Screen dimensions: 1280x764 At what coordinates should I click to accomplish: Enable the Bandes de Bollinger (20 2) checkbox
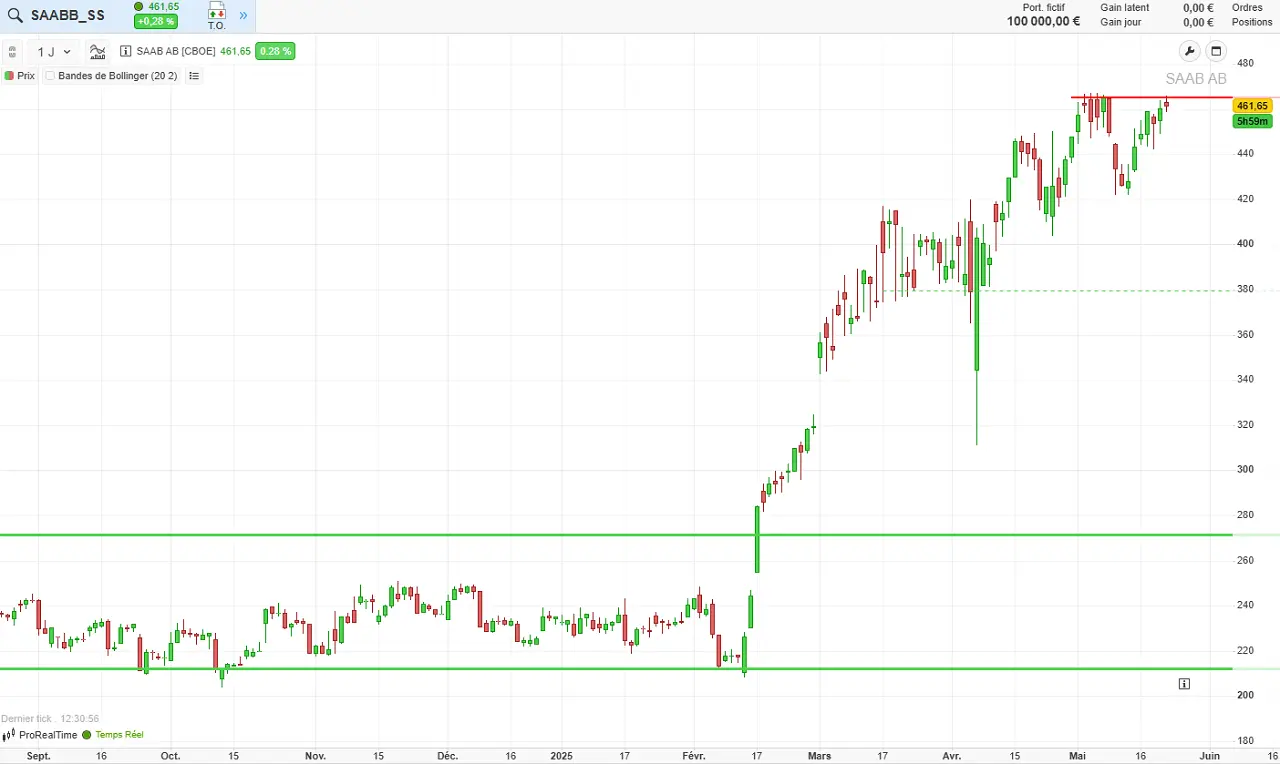tap(50, 76)
